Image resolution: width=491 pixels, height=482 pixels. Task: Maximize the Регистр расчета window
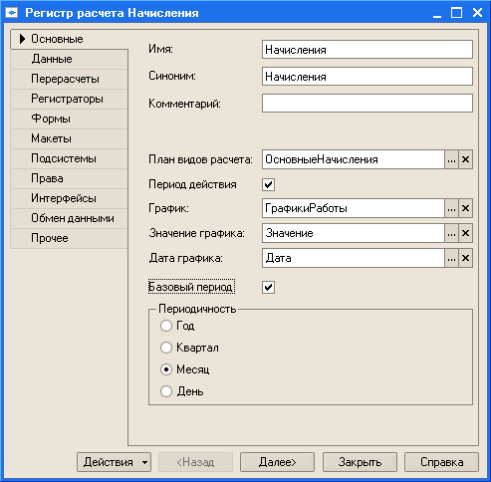click(456, 13)
